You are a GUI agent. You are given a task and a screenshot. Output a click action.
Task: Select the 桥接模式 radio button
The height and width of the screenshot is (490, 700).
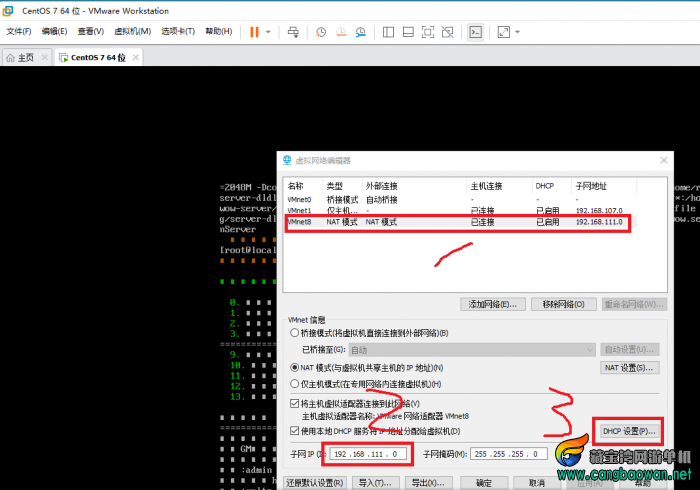coord(294,333)
